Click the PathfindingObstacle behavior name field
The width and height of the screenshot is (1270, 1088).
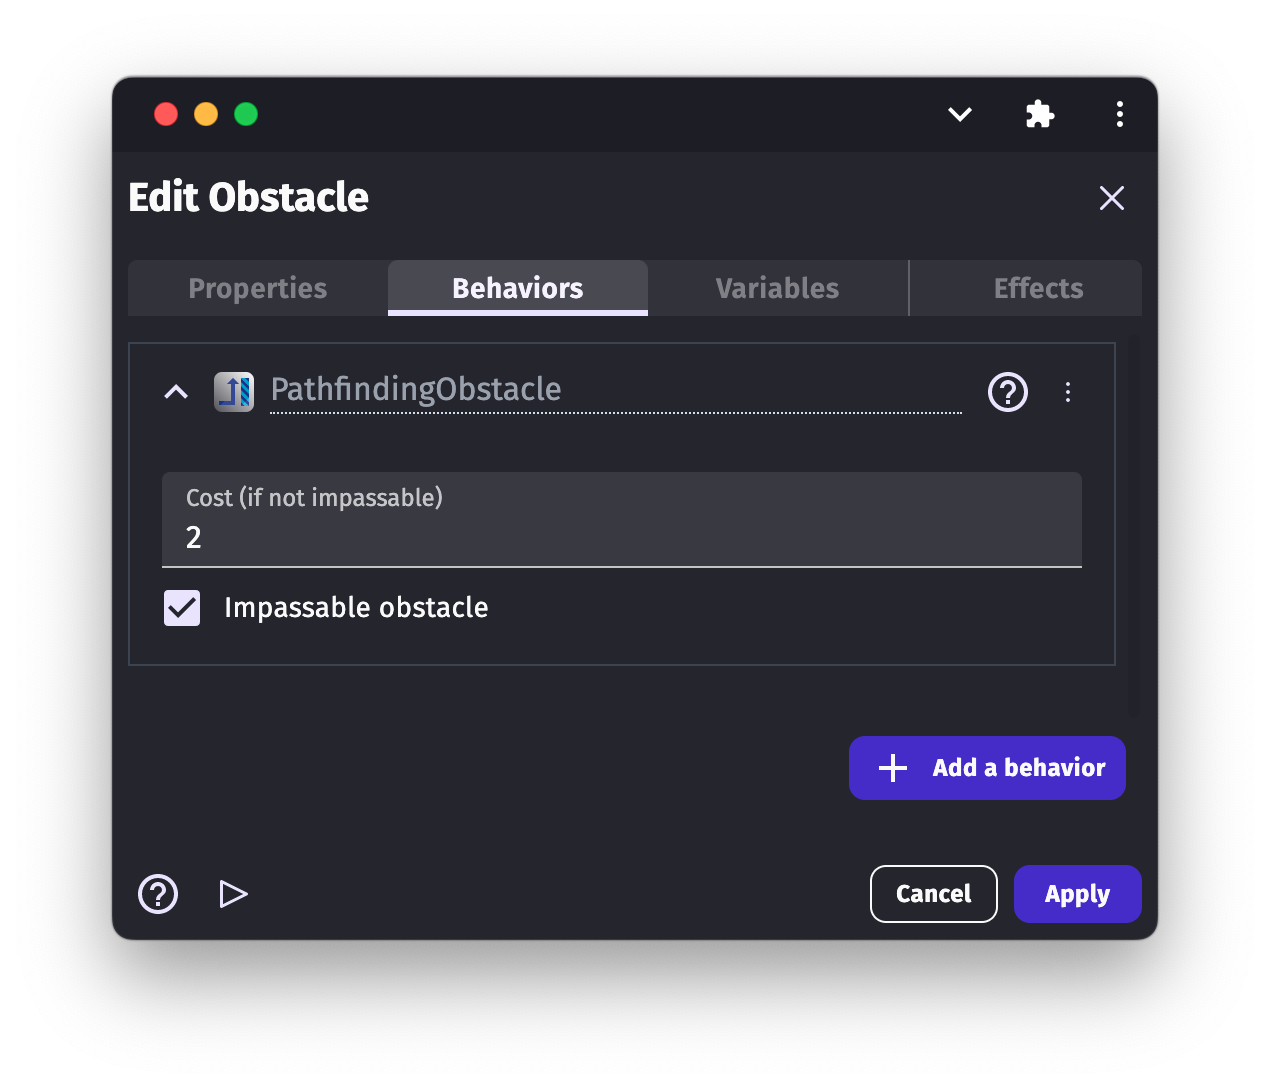click(x=615, y=390)
